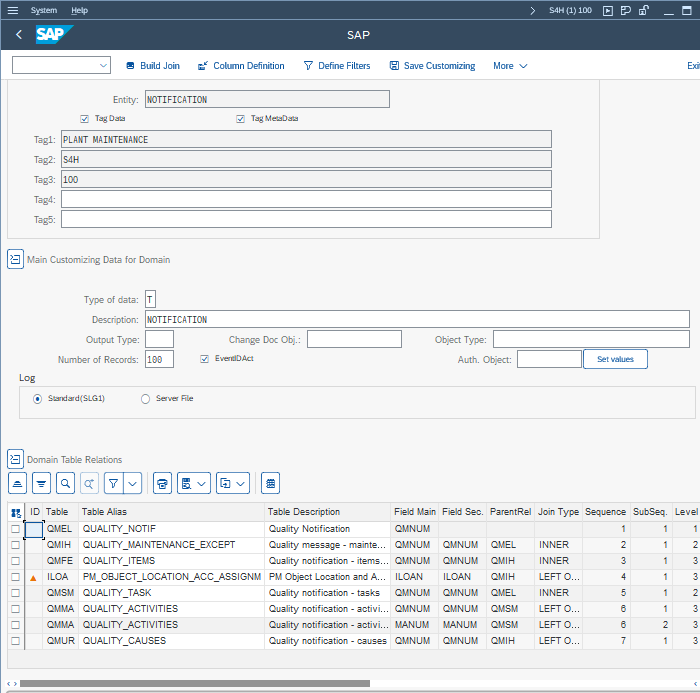Screen dimensions: 700x693
Task: Toggle the Tag Data checkbox
Action: click(x=85, y=119)
